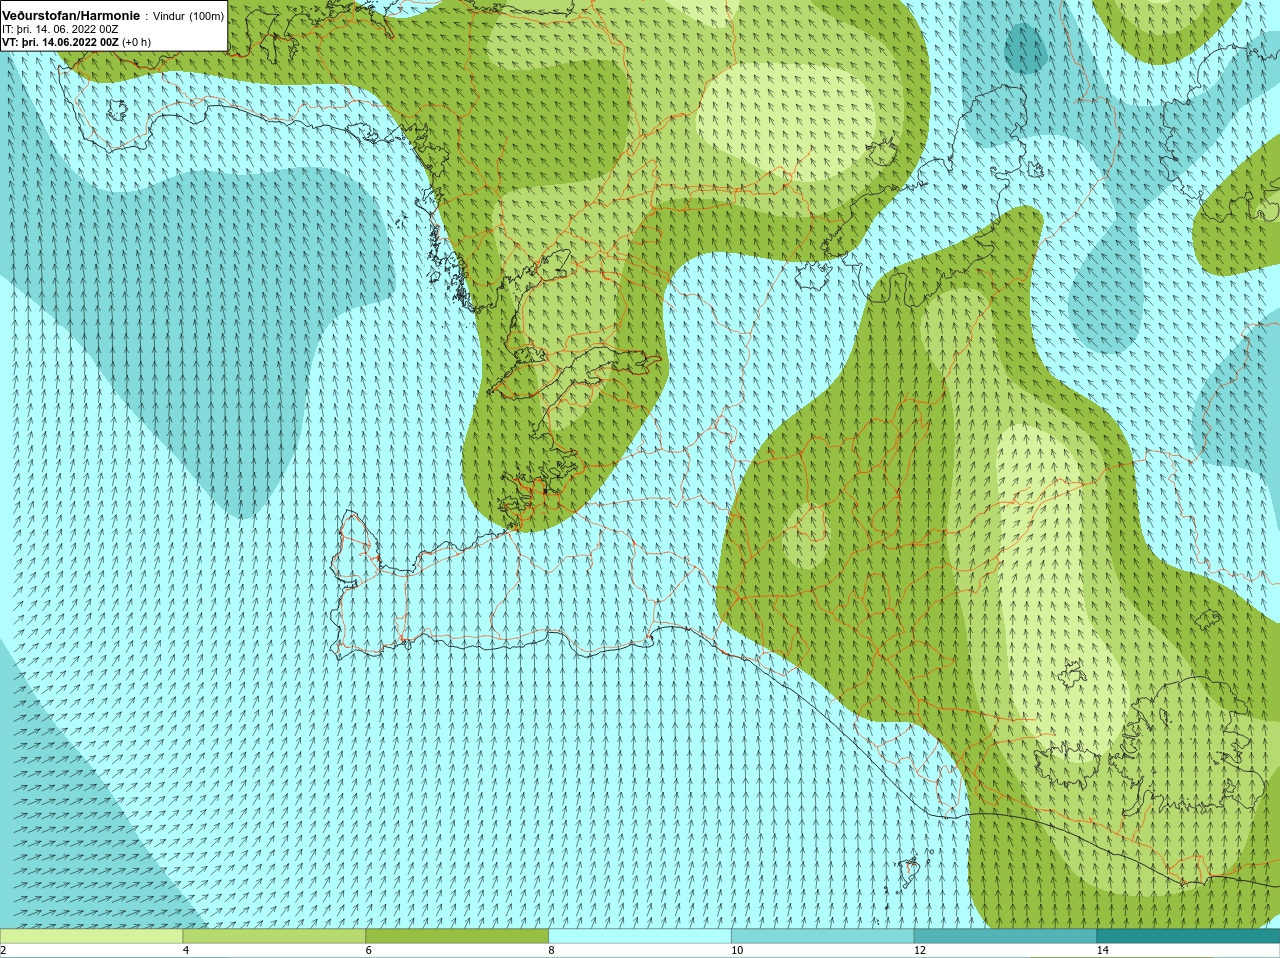Select the dark teal 14+ legend swatch
The width and height of the screenshot is (1280, 958).
[x=1188, y=936]
